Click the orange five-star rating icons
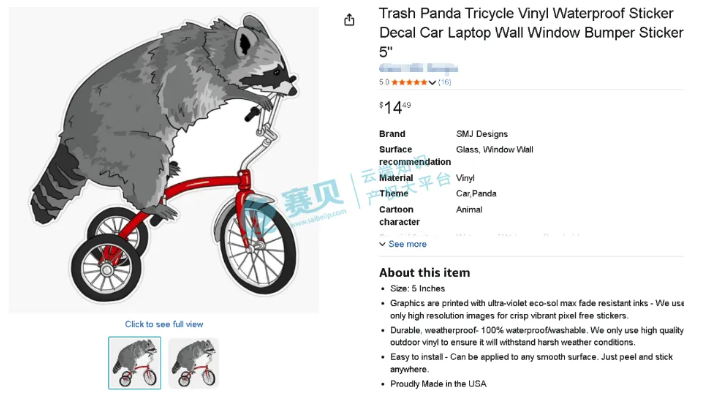 tap(410, 82)
